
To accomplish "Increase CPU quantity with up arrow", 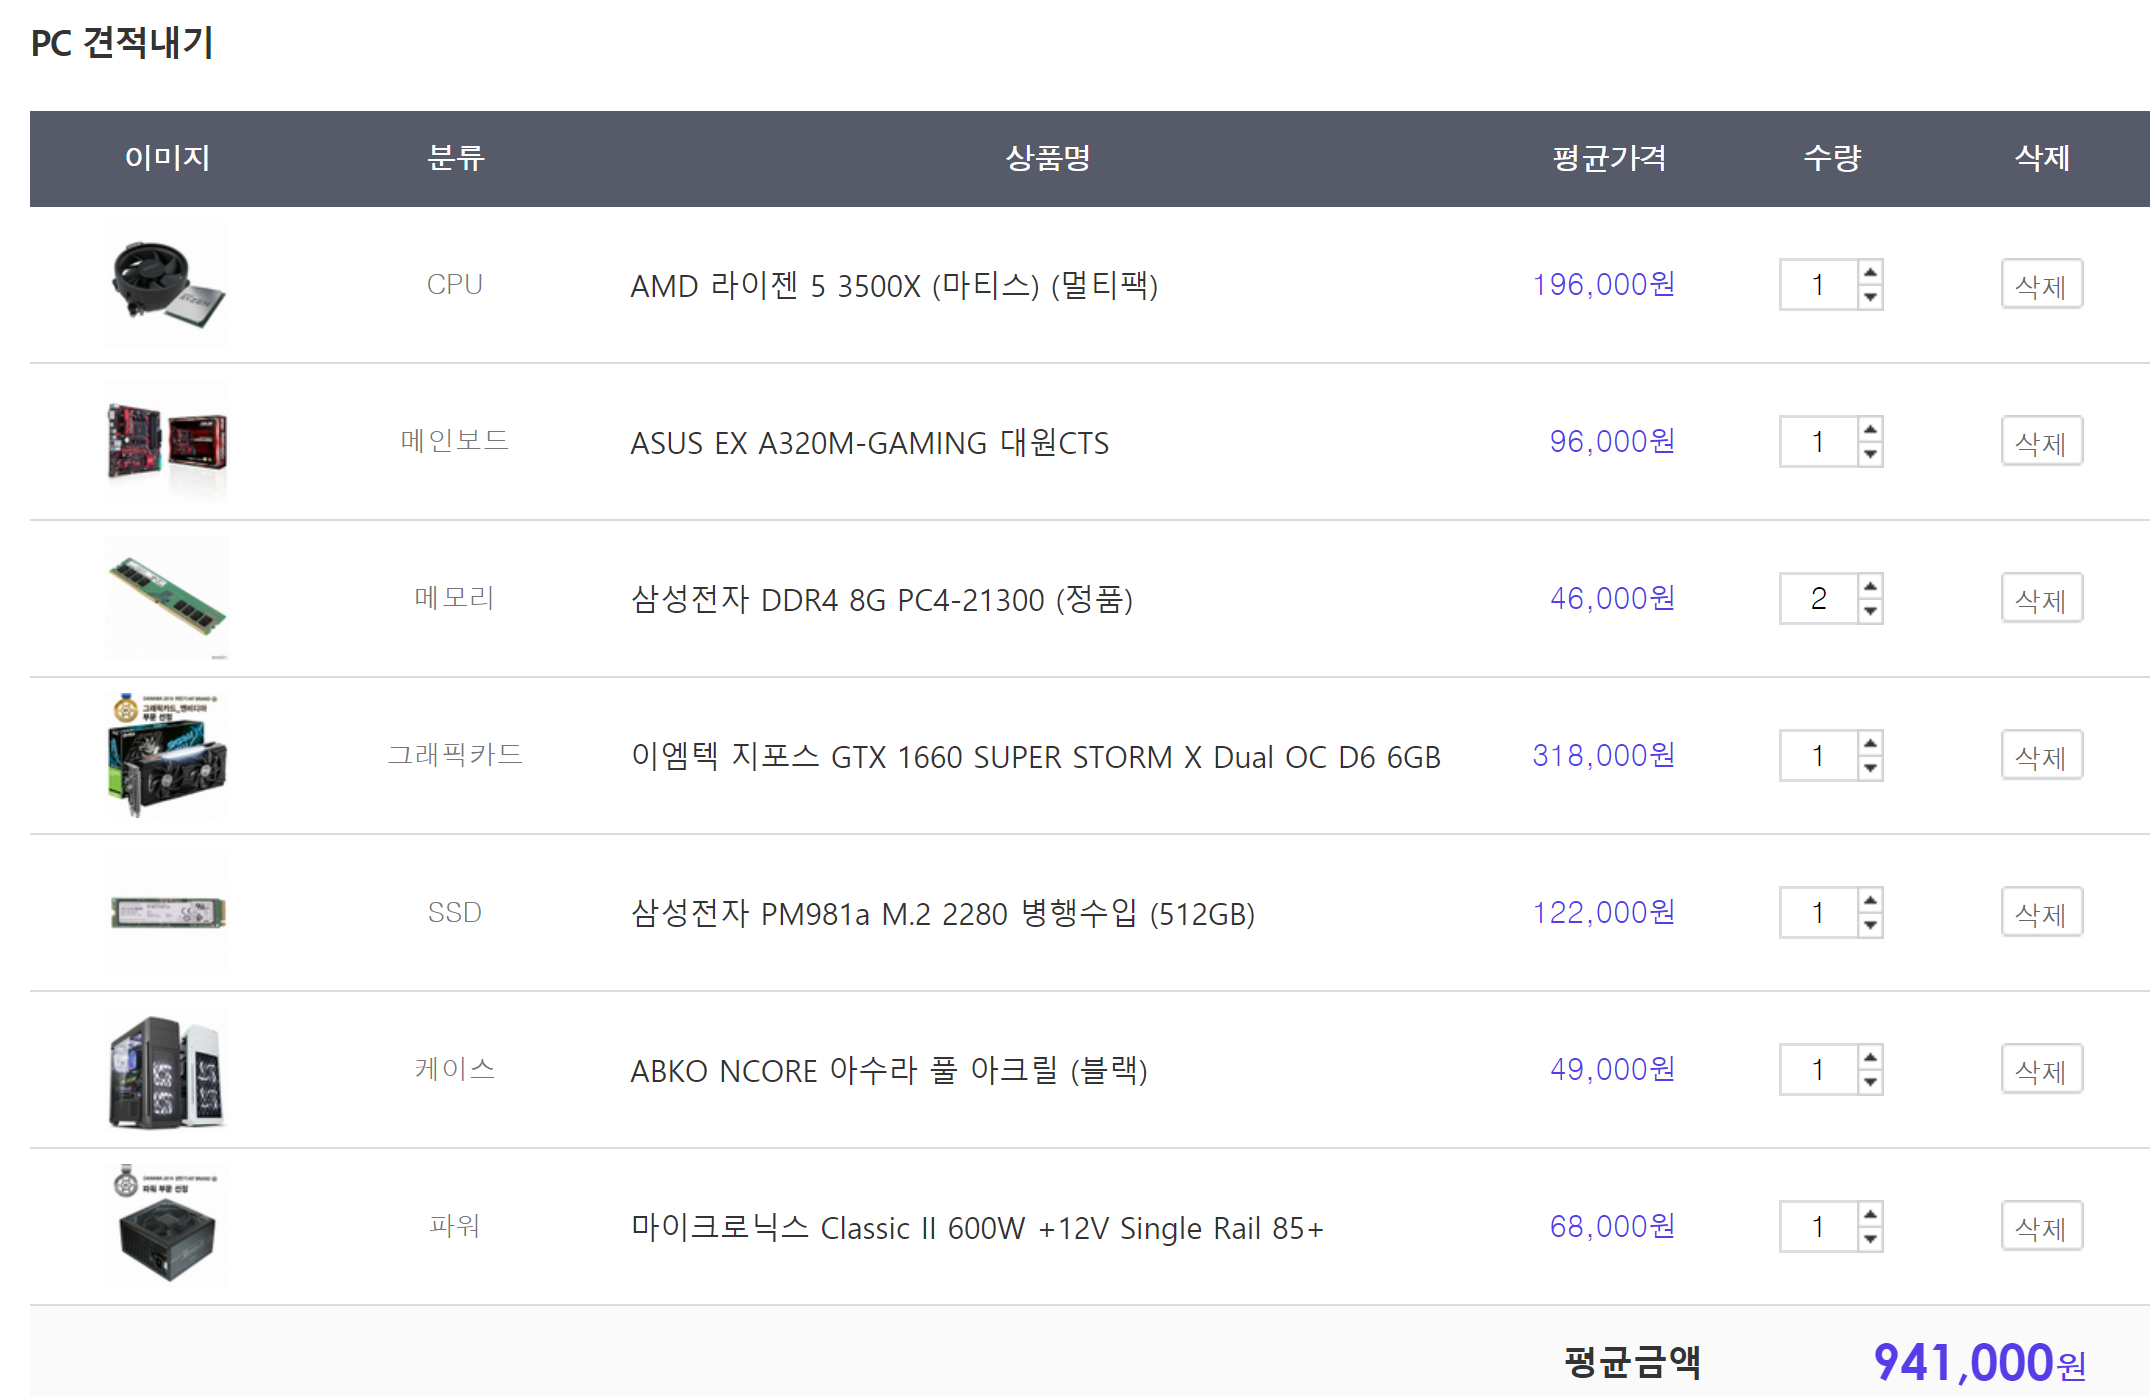I will point(1869,273).
